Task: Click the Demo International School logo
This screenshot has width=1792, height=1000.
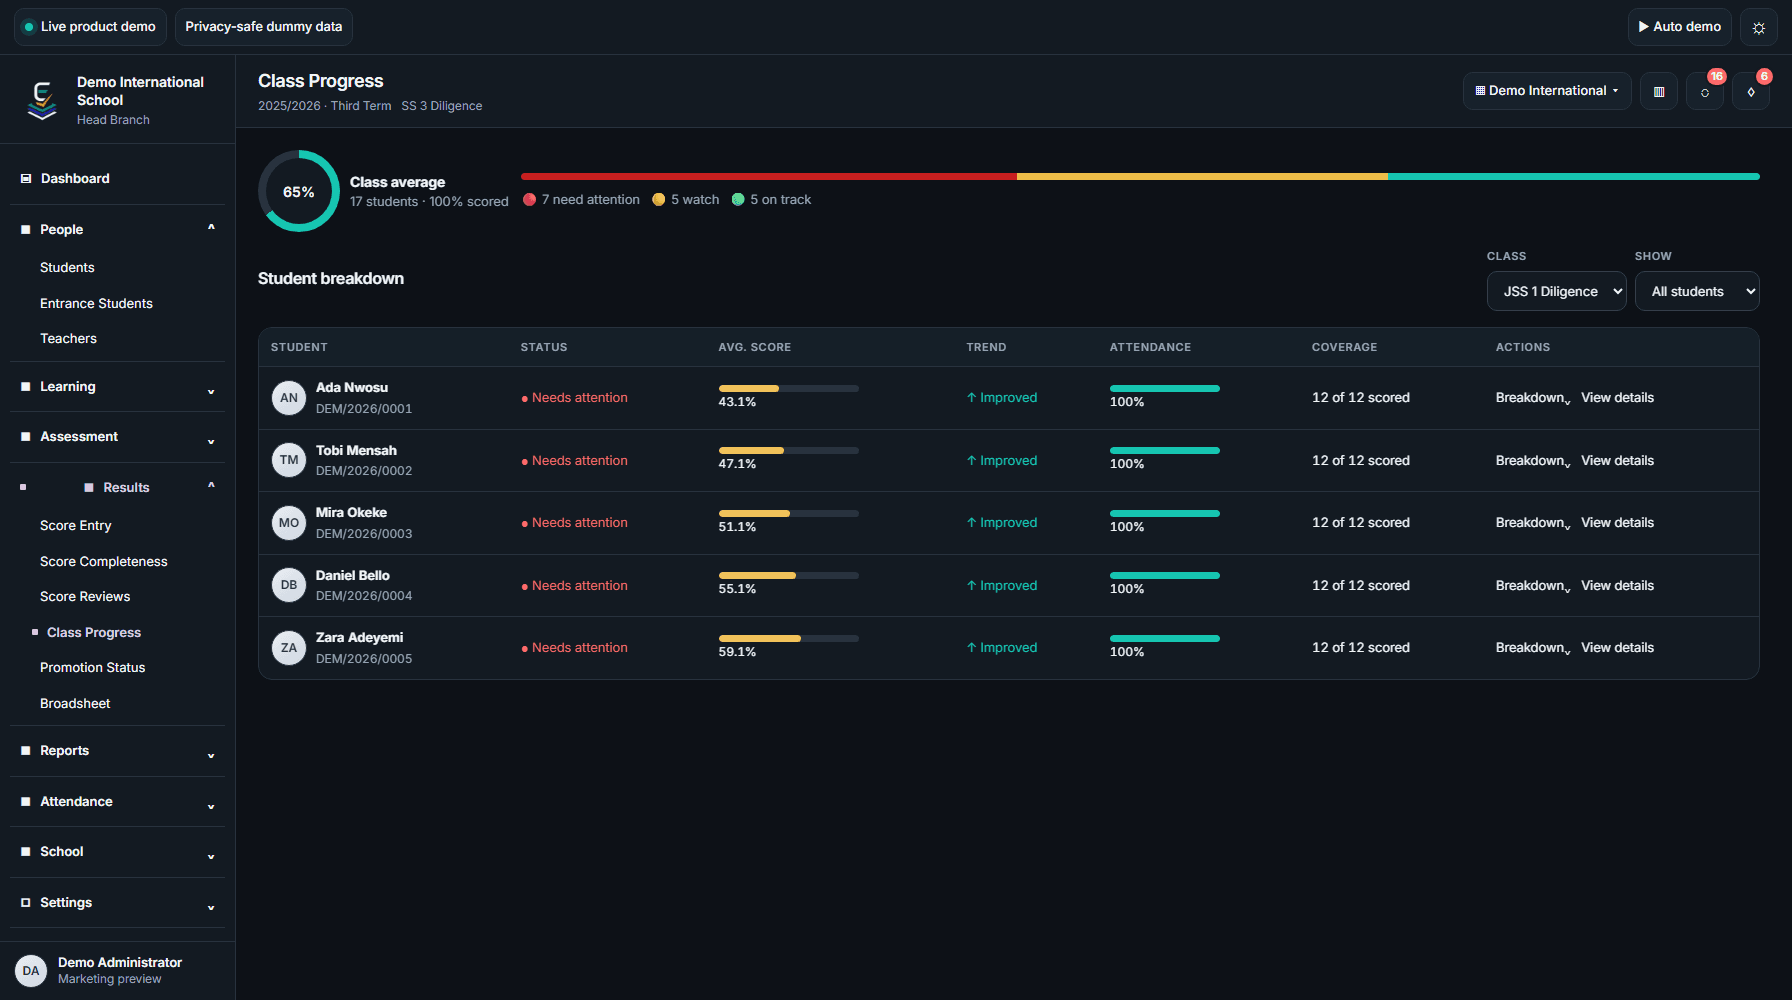Action: click(42, 100)
